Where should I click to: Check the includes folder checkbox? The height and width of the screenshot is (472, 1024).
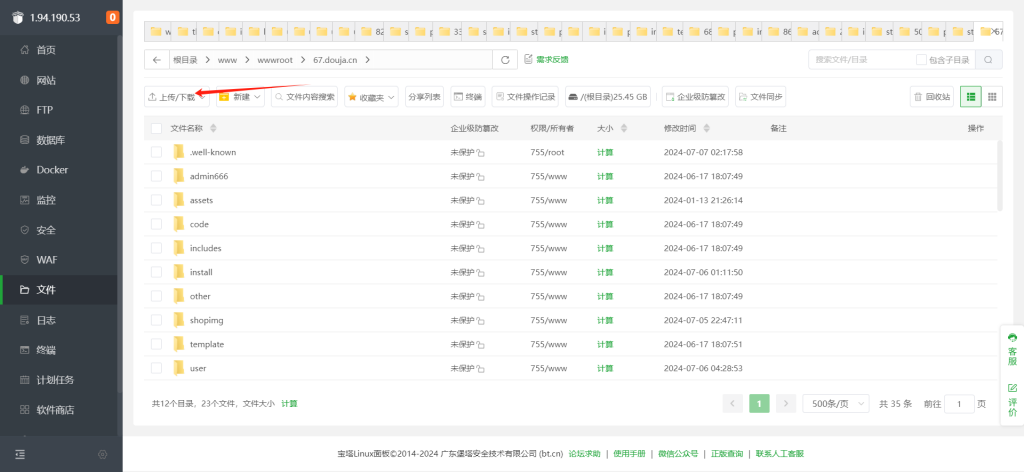[x=156, y=248]
